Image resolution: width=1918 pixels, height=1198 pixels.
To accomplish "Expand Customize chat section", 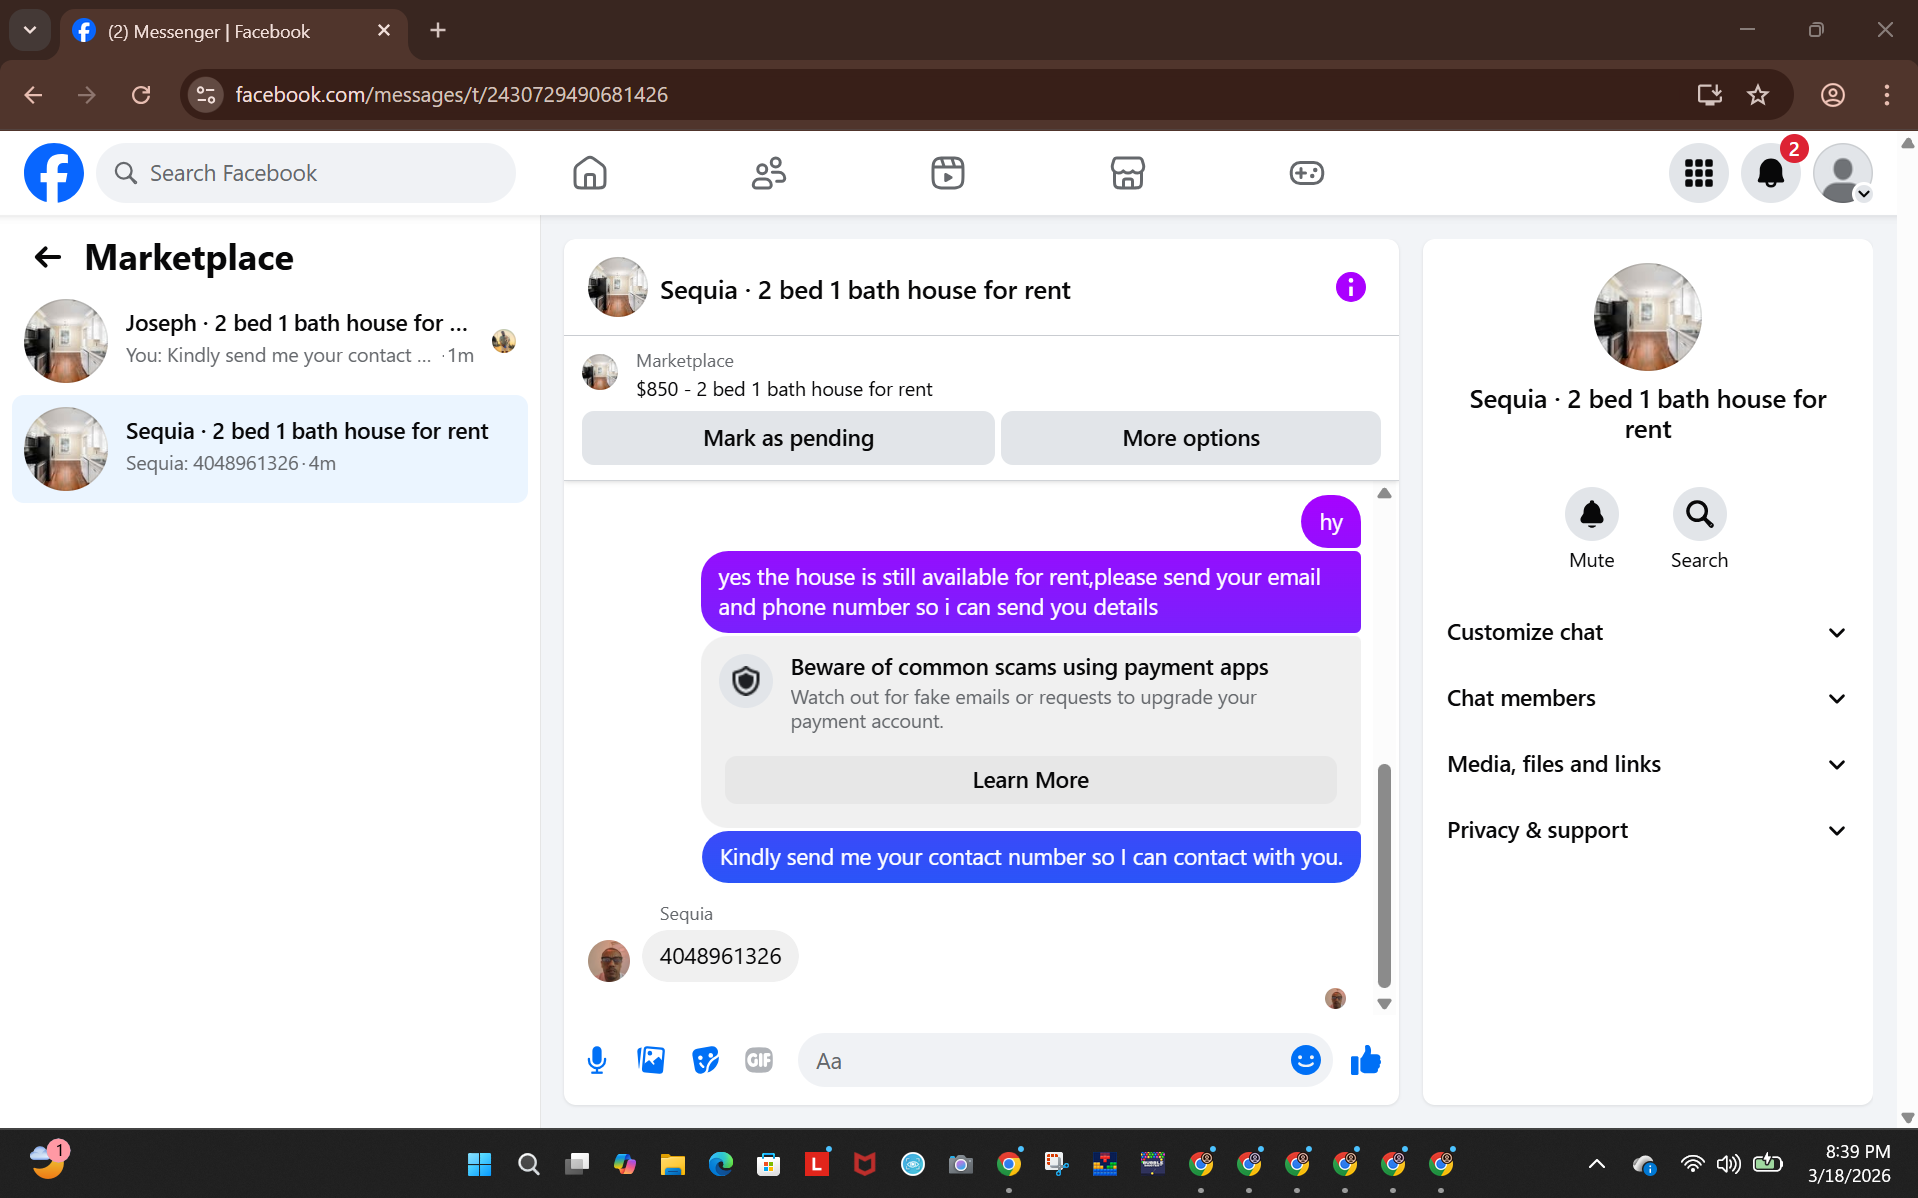I will click(1647, 632).
